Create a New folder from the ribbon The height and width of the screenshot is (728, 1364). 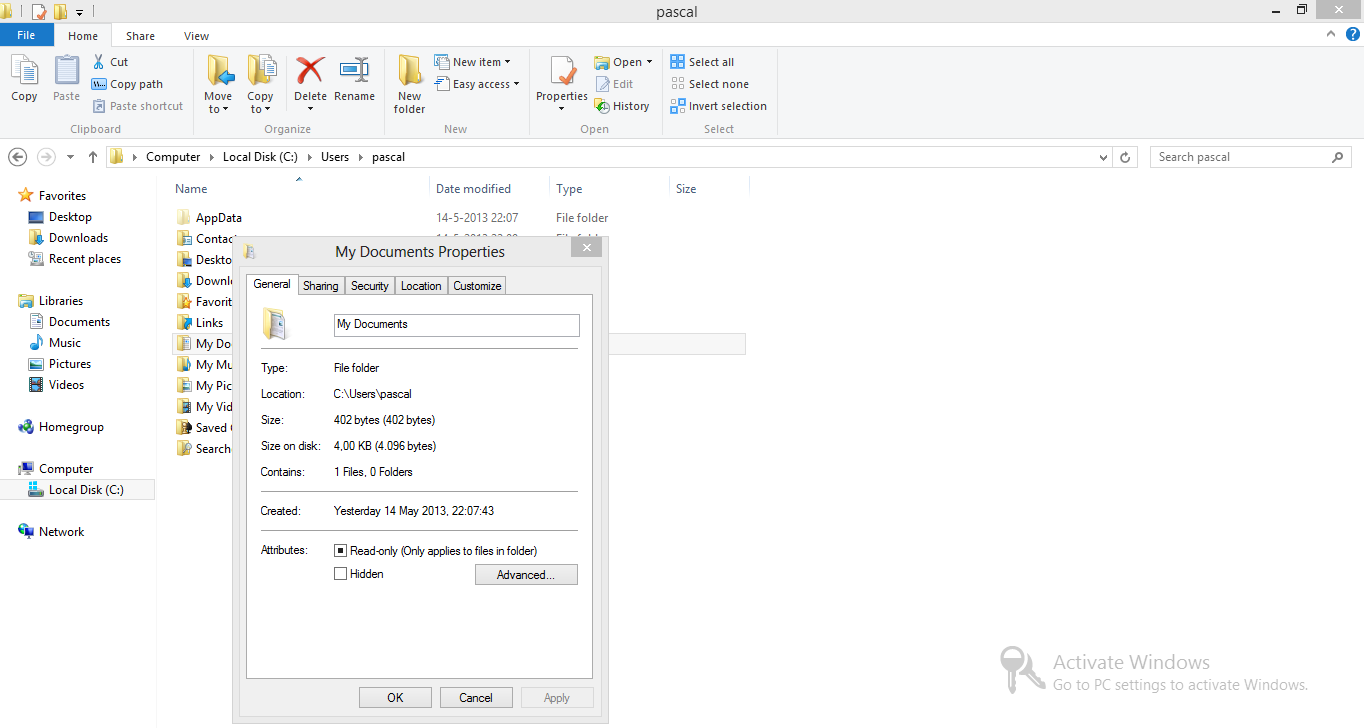pyautogui.click(x=409, y=84)
